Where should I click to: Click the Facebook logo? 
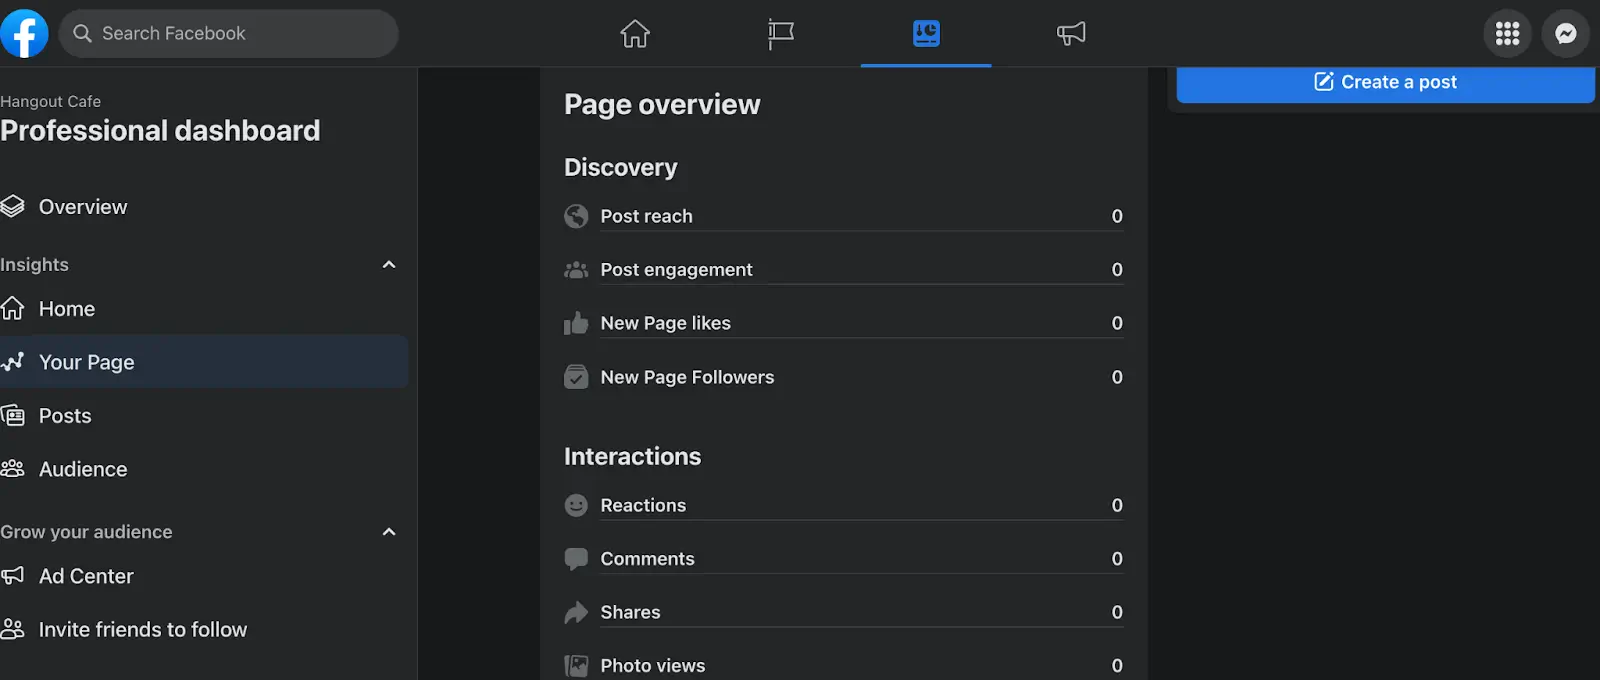click(24, 33)
